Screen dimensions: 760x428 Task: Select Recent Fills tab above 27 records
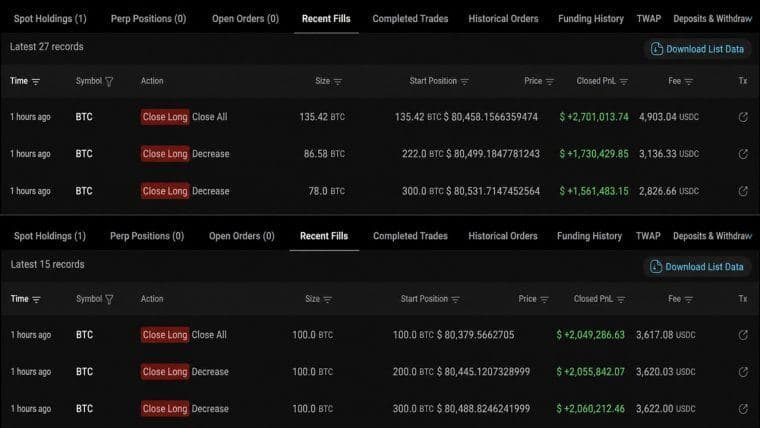[x=326, y=18]
